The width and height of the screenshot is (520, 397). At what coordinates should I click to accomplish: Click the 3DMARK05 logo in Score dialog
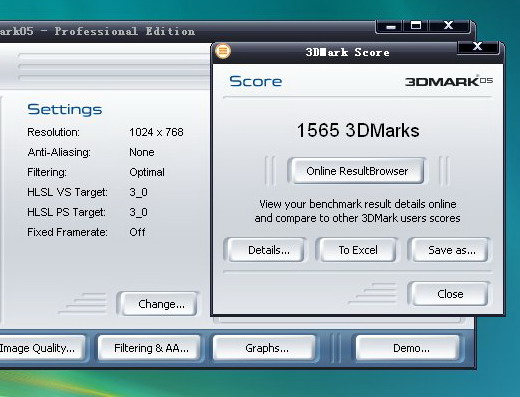point(449,81)
